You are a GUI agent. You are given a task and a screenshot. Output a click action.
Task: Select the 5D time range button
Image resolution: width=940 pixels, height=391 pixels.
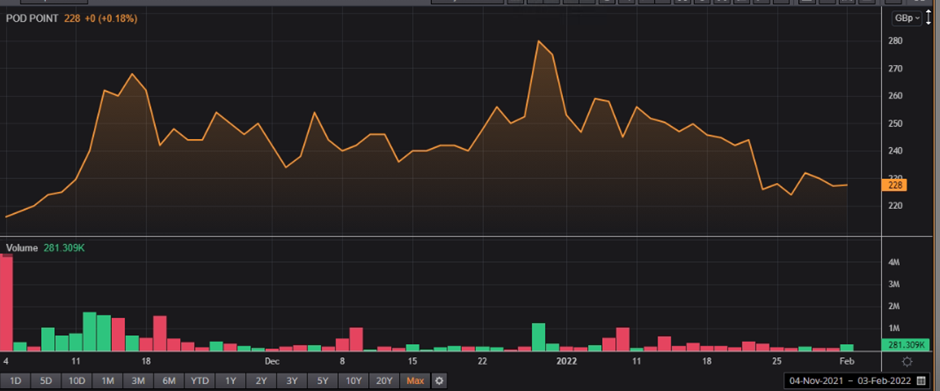[x=46, y=381]
